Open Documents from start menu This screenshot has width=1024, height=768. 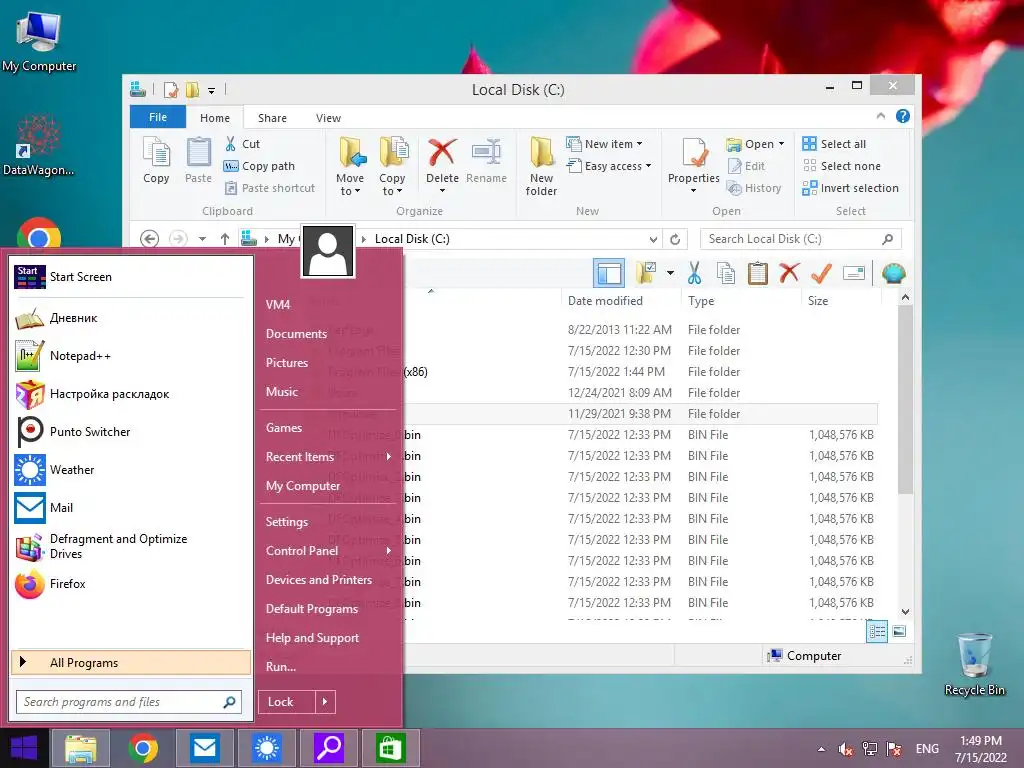click(x=296, y=334)
